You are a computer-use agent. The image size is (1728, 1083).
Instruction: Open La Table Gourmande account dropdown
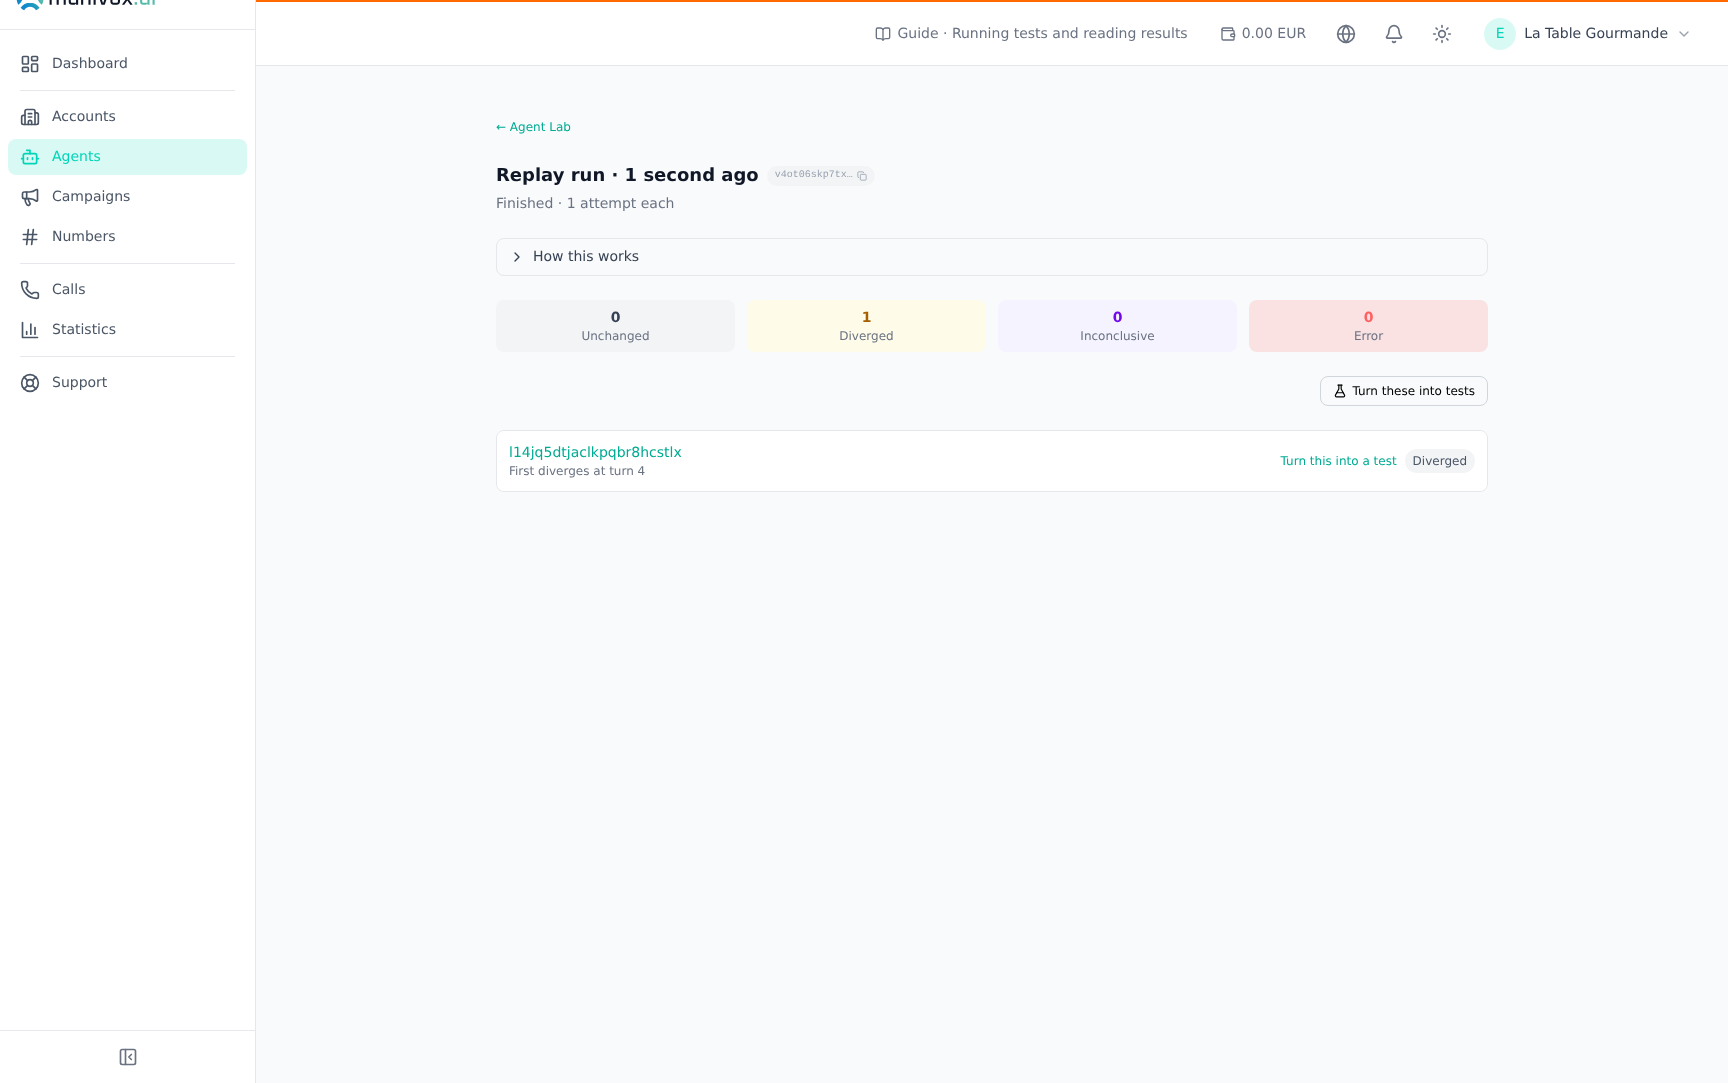pos(1587,34)
